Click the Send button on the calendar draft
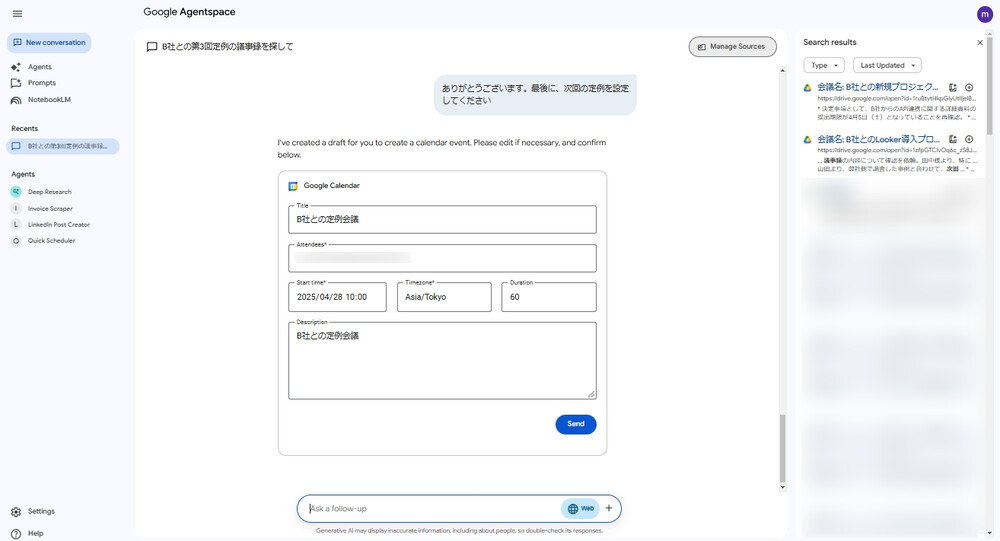 575,424
